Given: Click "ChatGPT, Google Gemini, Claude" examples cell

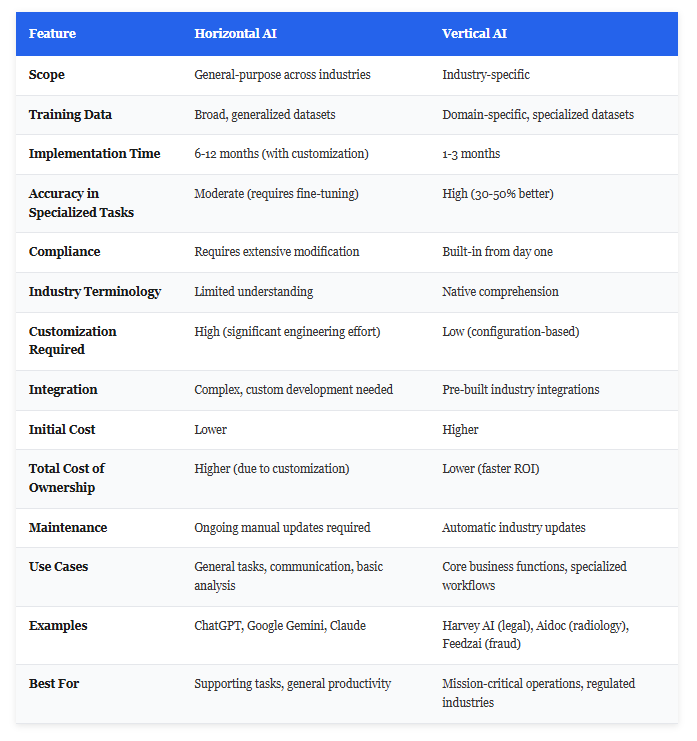Looking at the screenshot, I should (280, 626).
